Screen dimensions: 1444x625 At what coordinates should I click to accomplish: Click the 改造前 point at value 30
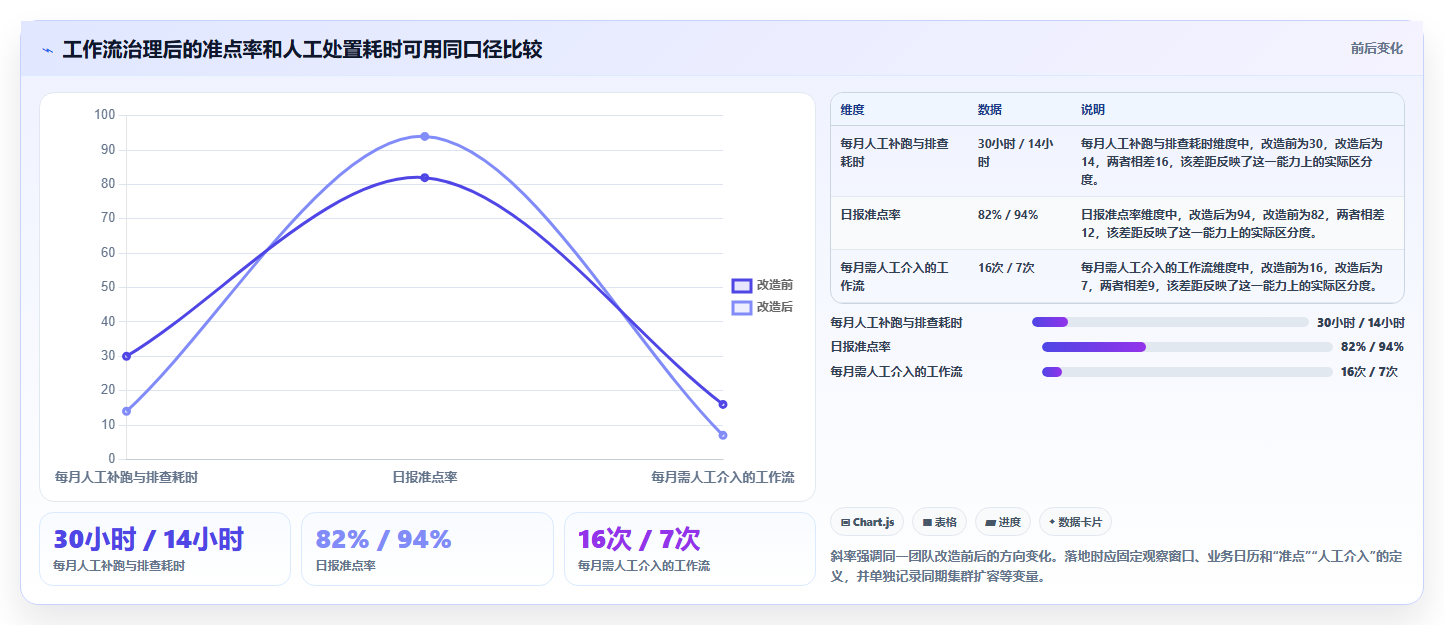(x=126, y=356)
